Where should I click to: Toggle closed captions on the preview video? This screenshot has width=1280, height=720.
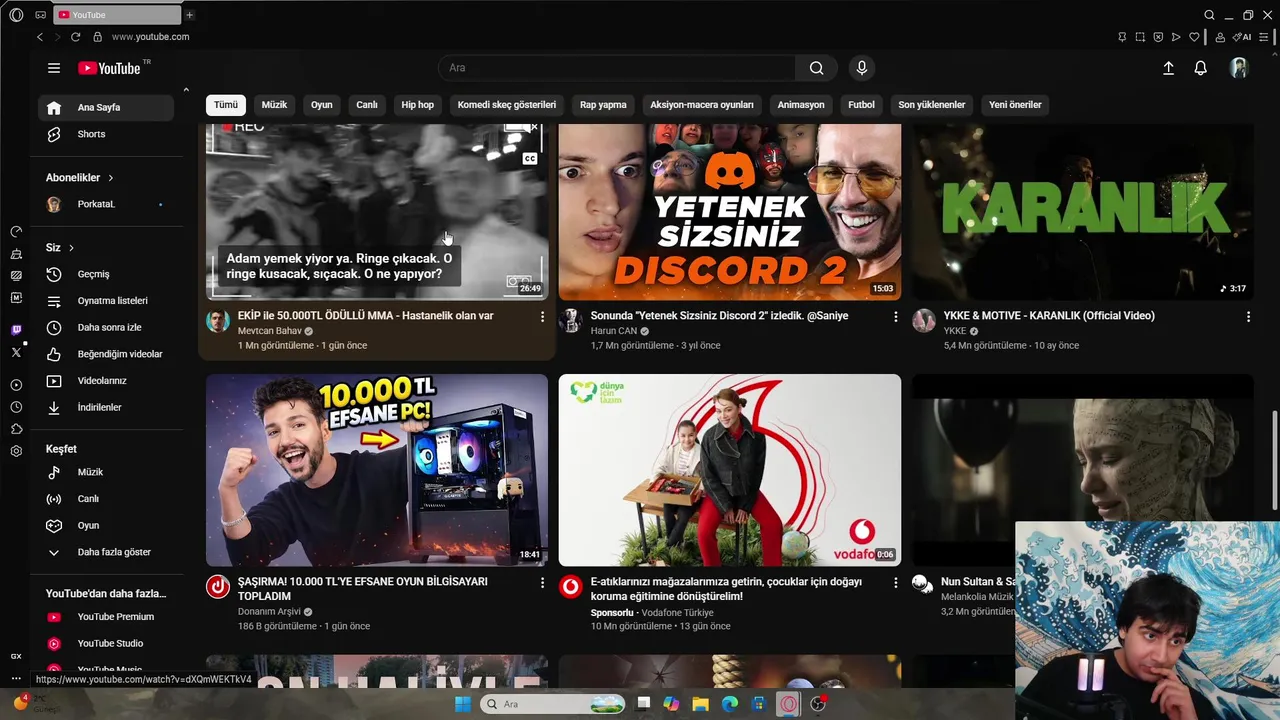[530, 158]
